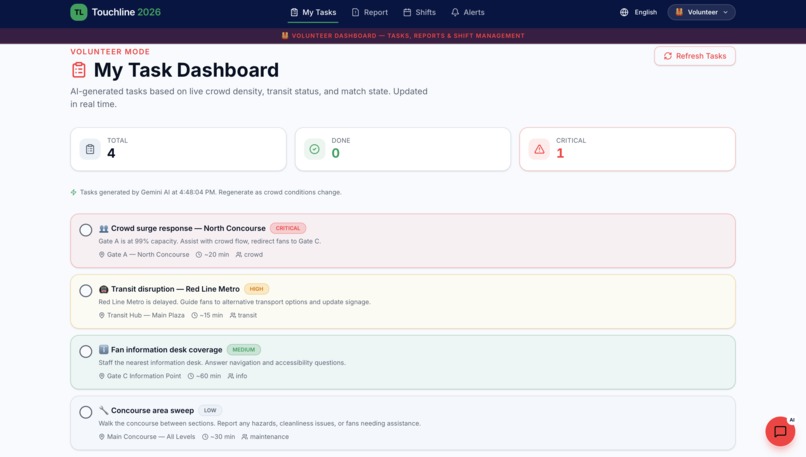
Task: Click the metro emoji on Transit disruption task
Action: coord(103,289)
